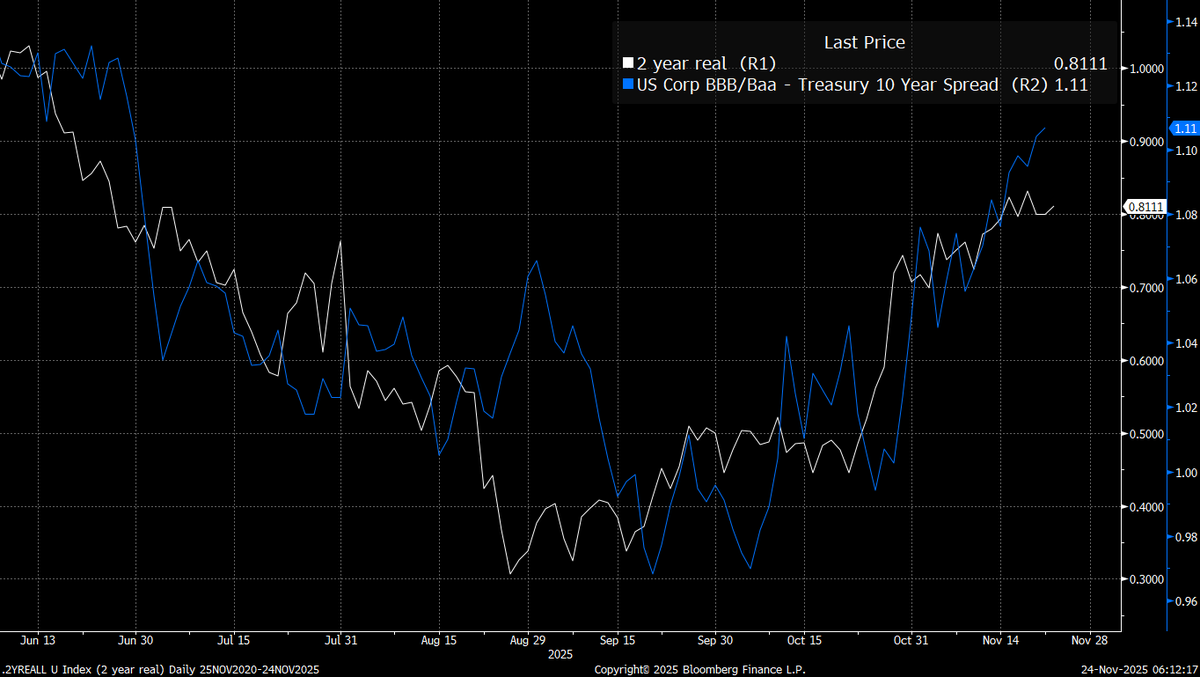Click the Jun 30 date label
Image resolution: width=1200 pixels, height=677 pixels.
135,641
